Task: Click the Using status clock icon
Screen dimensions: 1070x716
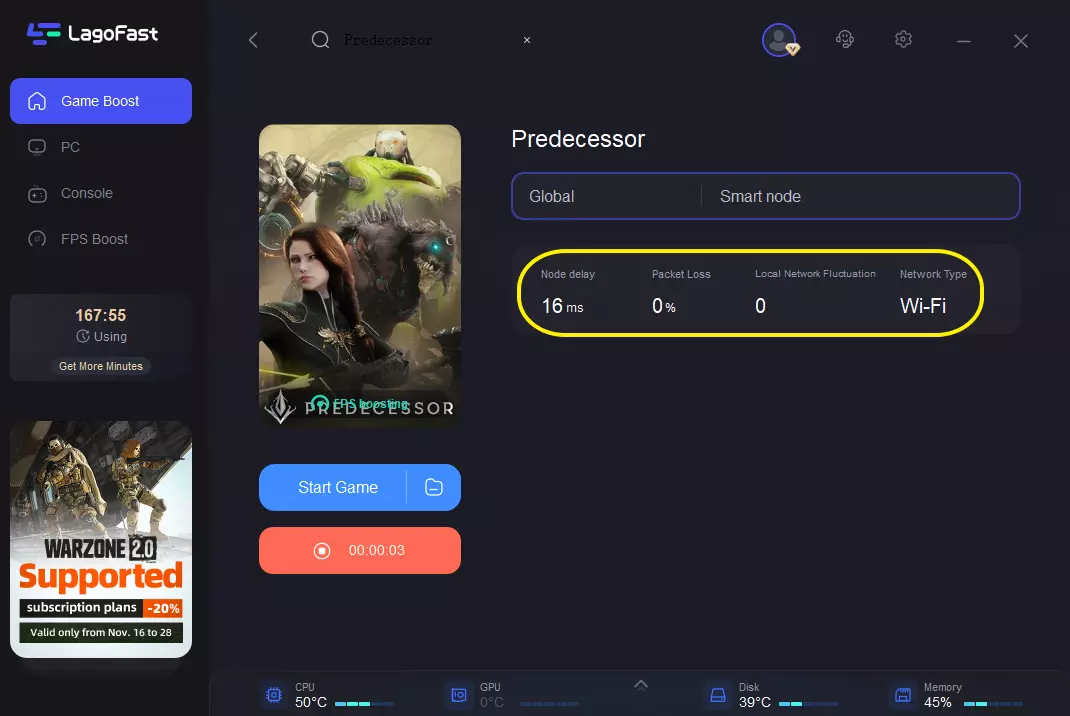Action: point(83,336)
